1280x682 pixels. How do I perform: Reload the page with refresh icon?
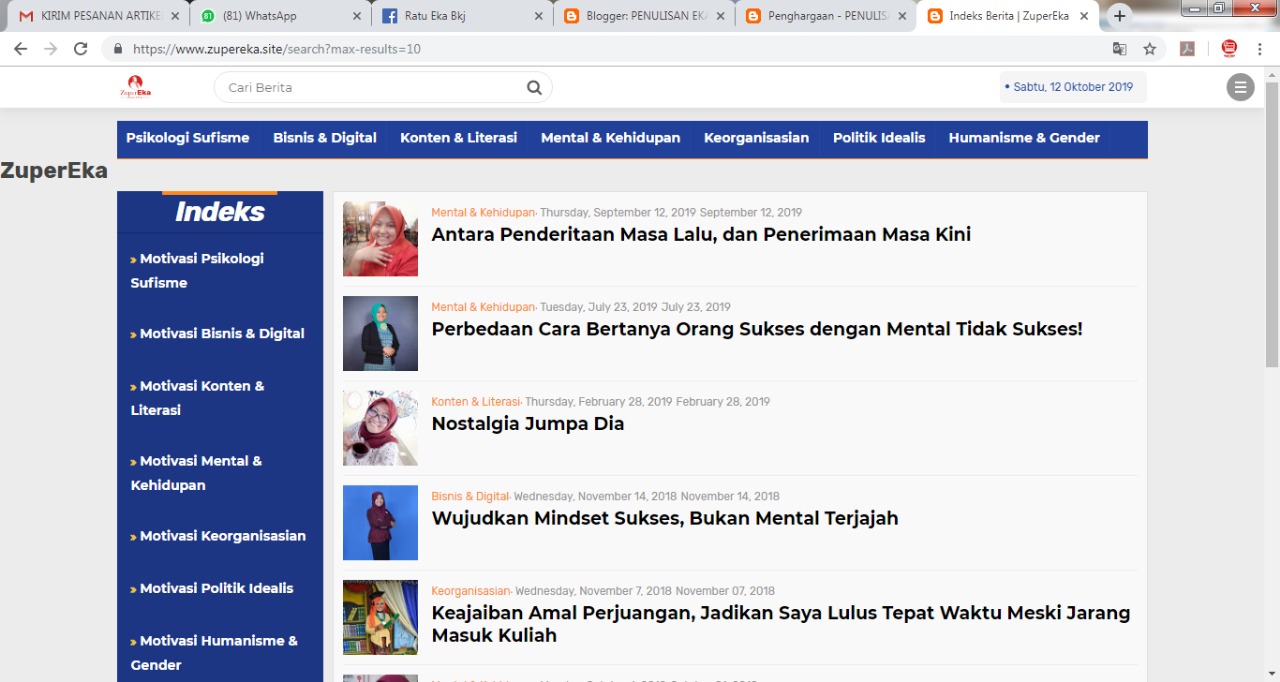80,48
